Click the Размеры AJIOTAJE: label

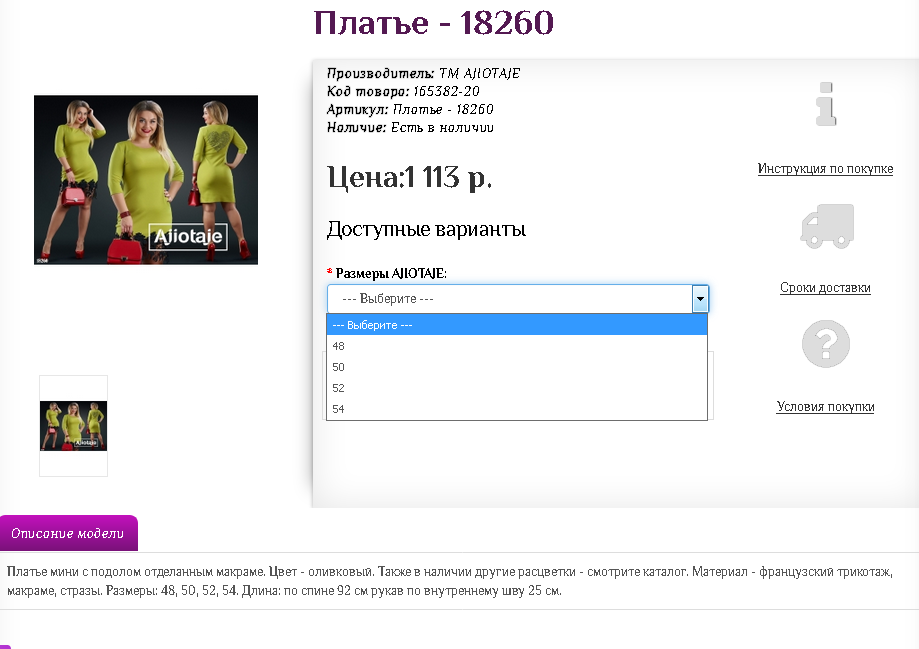[x=391, y=274]
